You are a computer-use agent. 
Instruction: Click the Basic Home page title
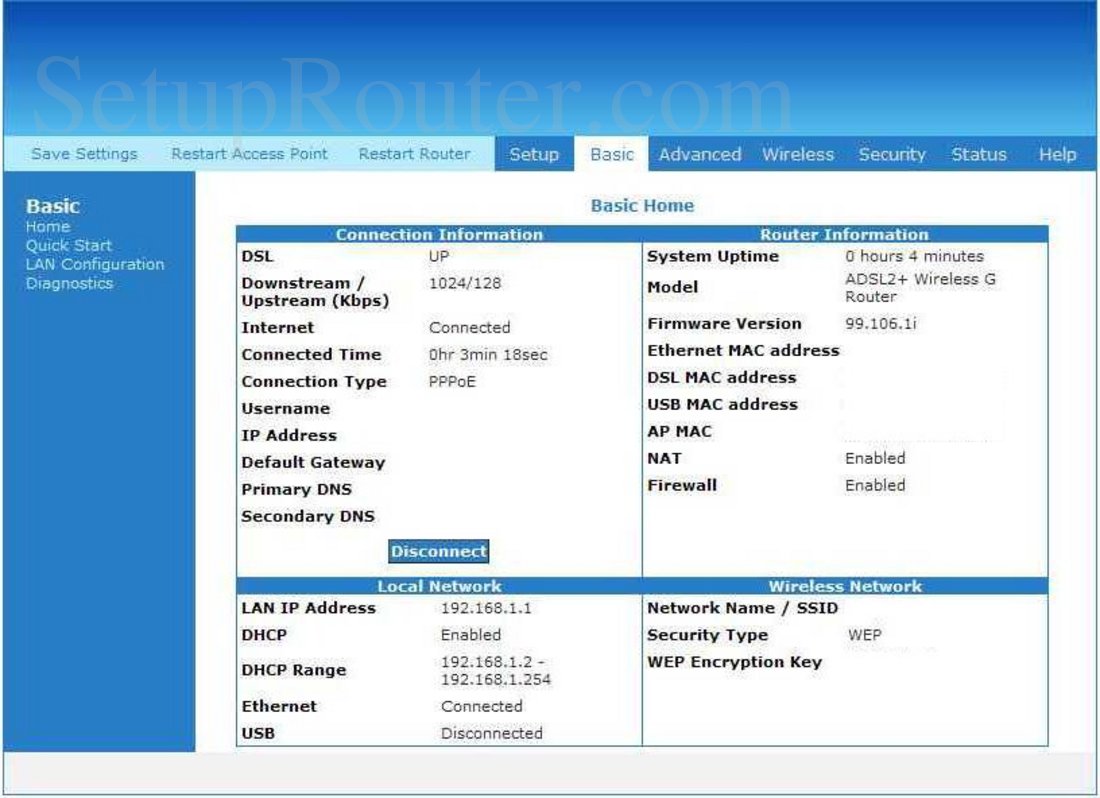pos(642,205)
